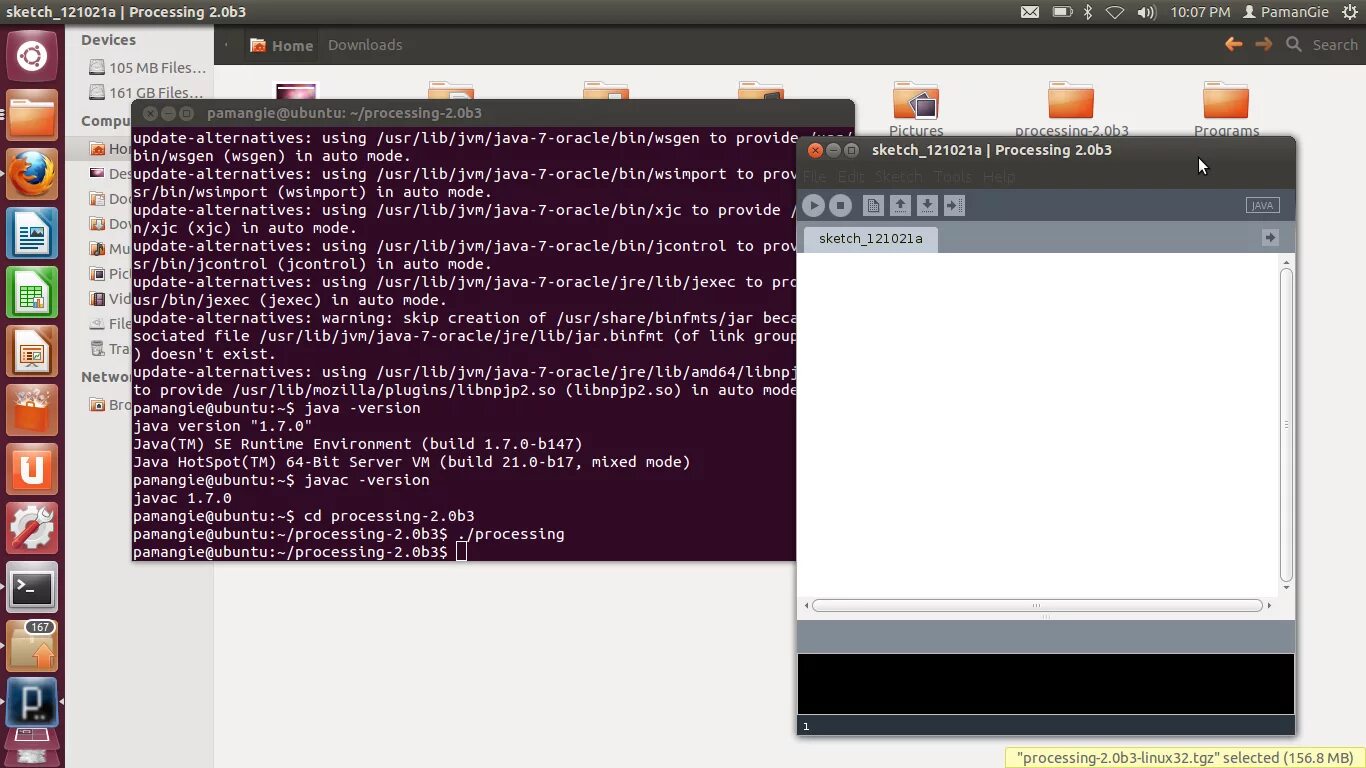
Task: Open the Ubuntu Dash home launcher
Action: 32,57
